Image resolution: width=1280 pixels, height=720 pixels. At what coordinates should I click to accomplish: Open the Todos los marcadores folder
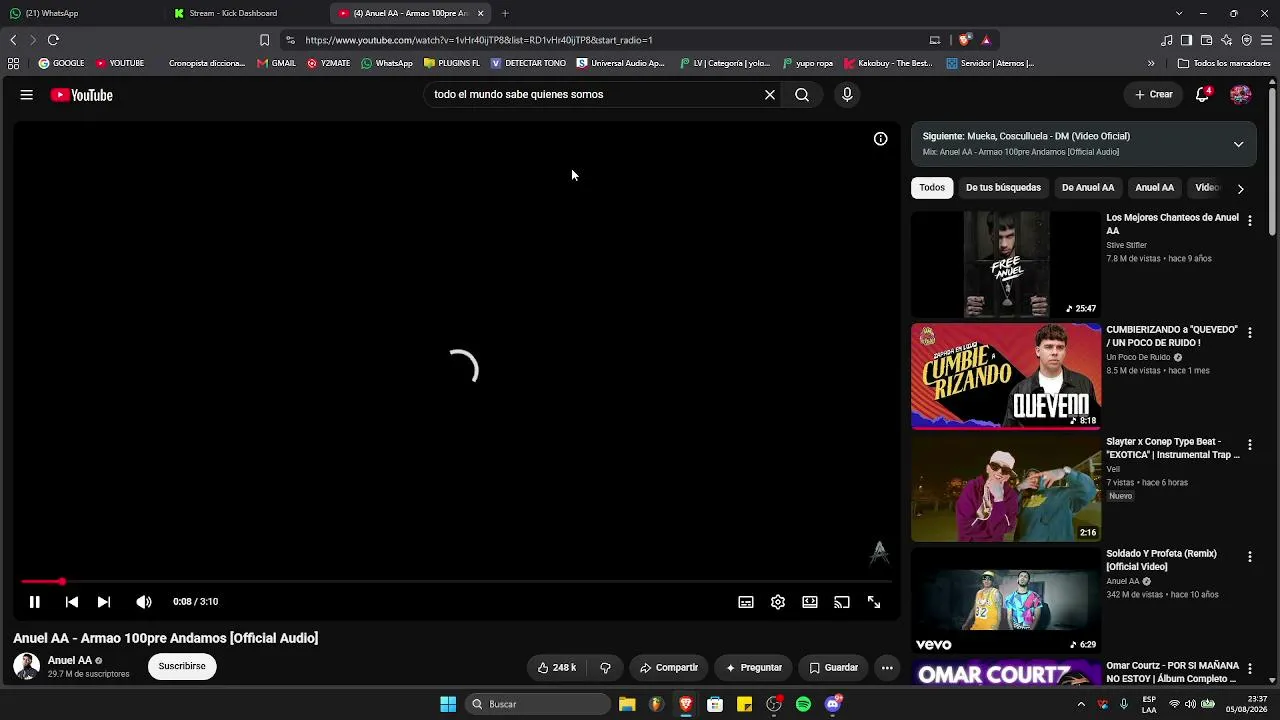[x=1224, y=63]
